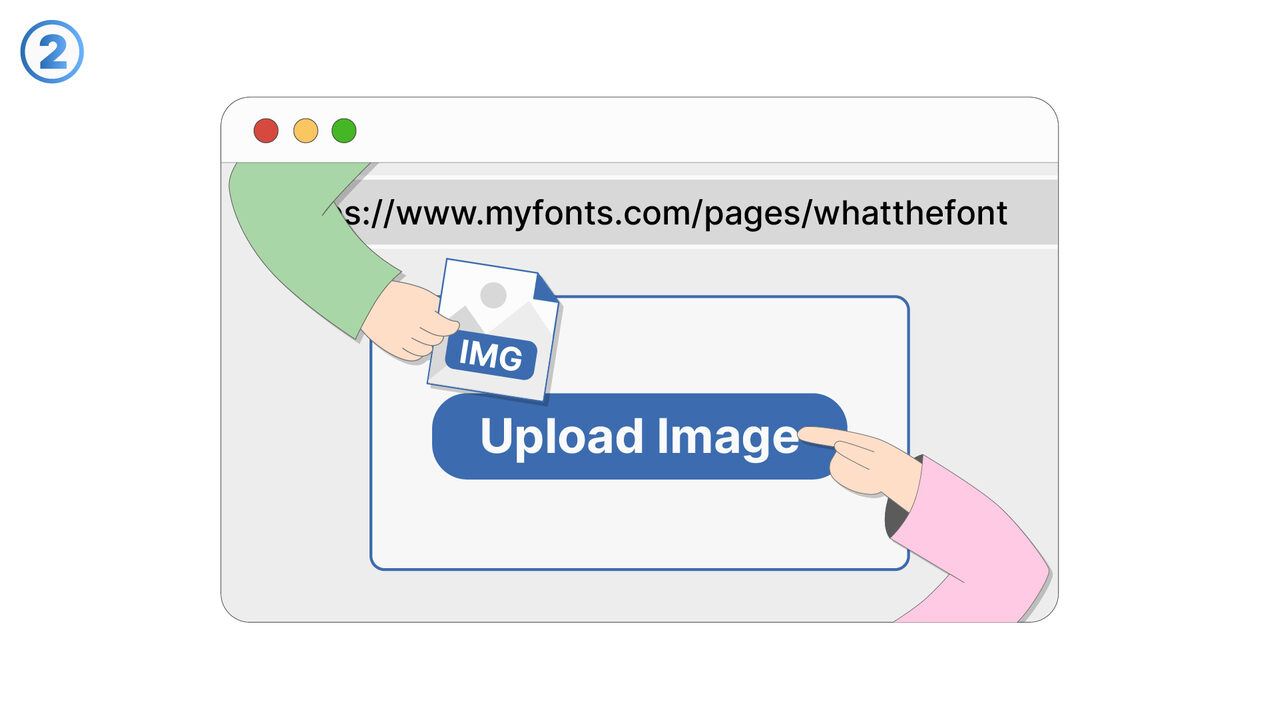The width and height of the screenshot is (1279, 720).
Task: Click the step 2 number badge
Action: coord(52,52)
